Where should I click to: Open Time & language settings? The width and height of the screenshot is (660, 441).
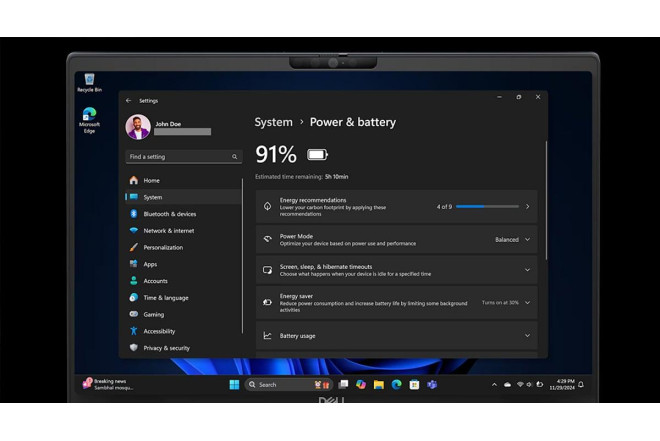point(183,298)
